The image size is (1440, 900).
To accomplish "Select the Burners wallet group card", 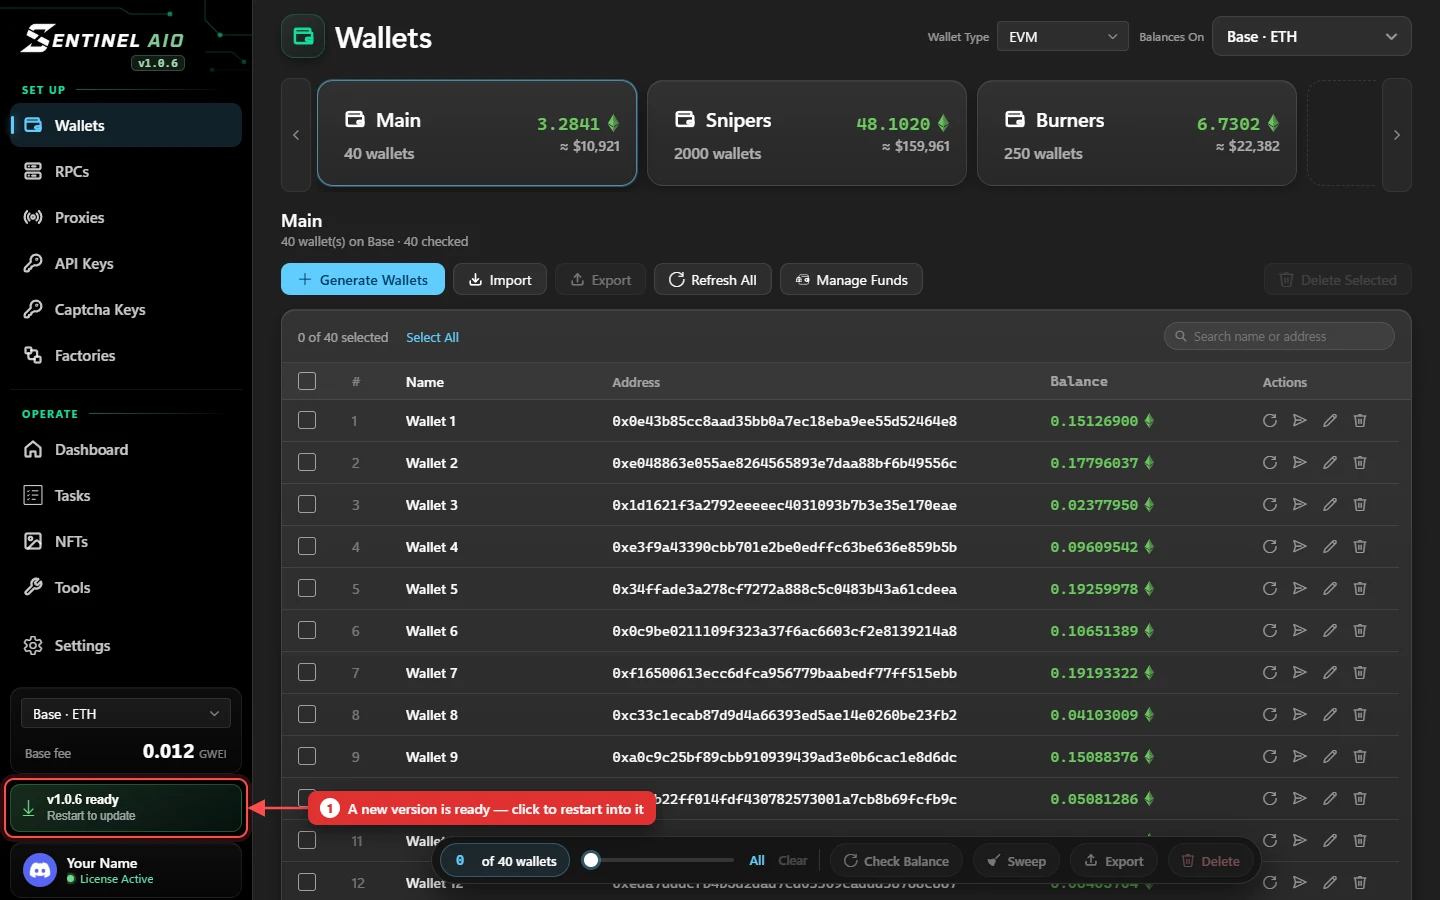I will coord(1137,134).
